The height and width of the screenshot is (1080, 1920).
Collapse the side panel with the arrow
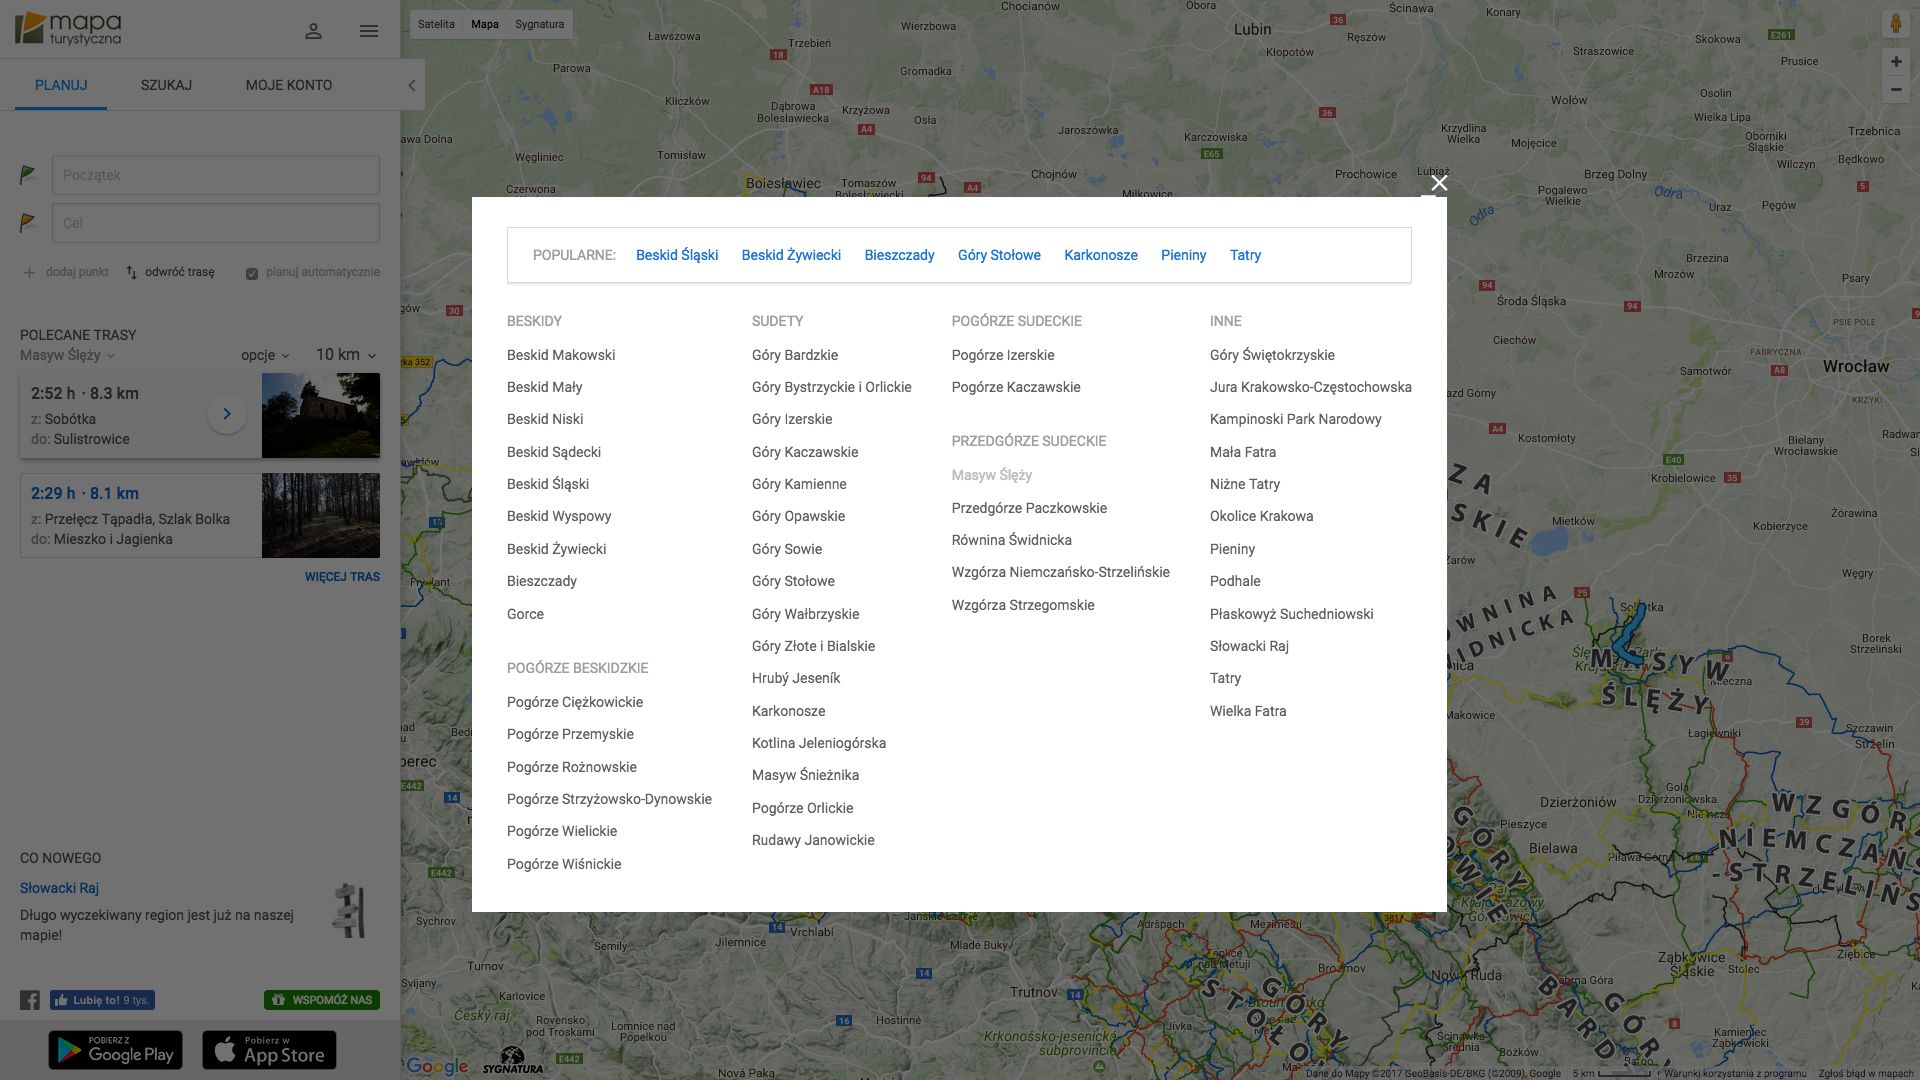pos(411,85)
